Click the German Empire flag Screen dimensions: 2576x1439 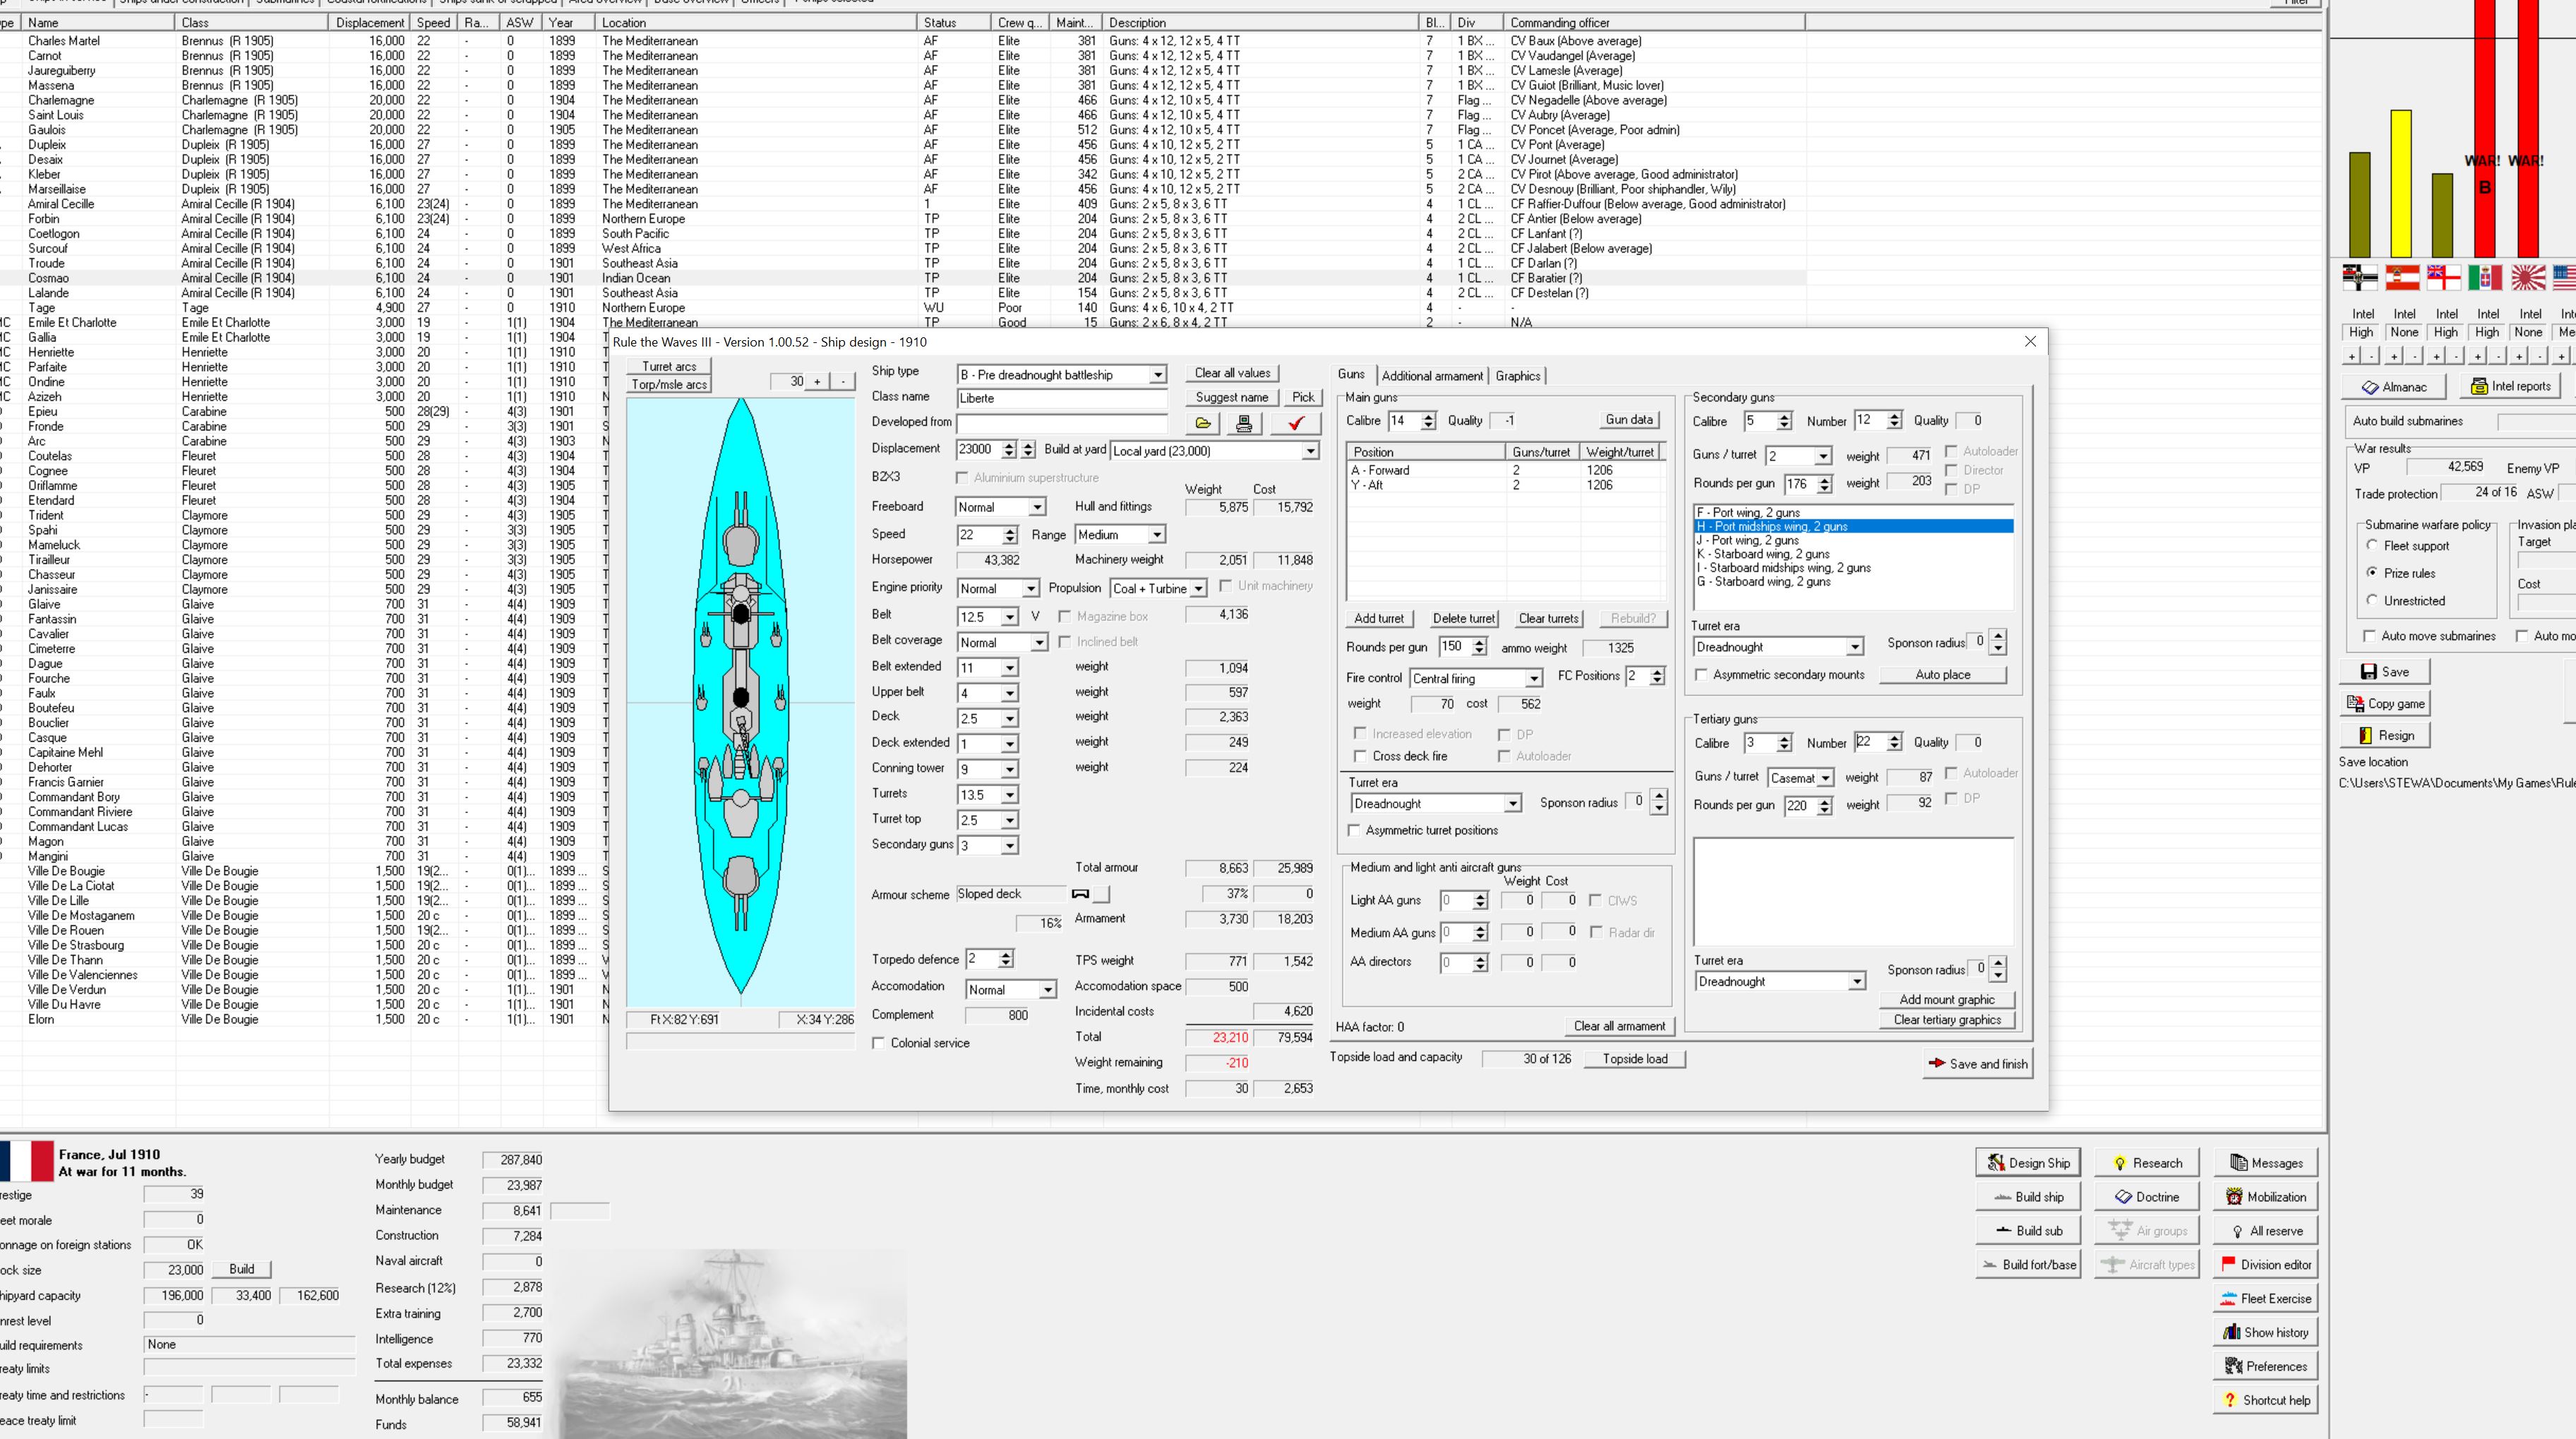pyautogui.click(x=2360, y=277)
